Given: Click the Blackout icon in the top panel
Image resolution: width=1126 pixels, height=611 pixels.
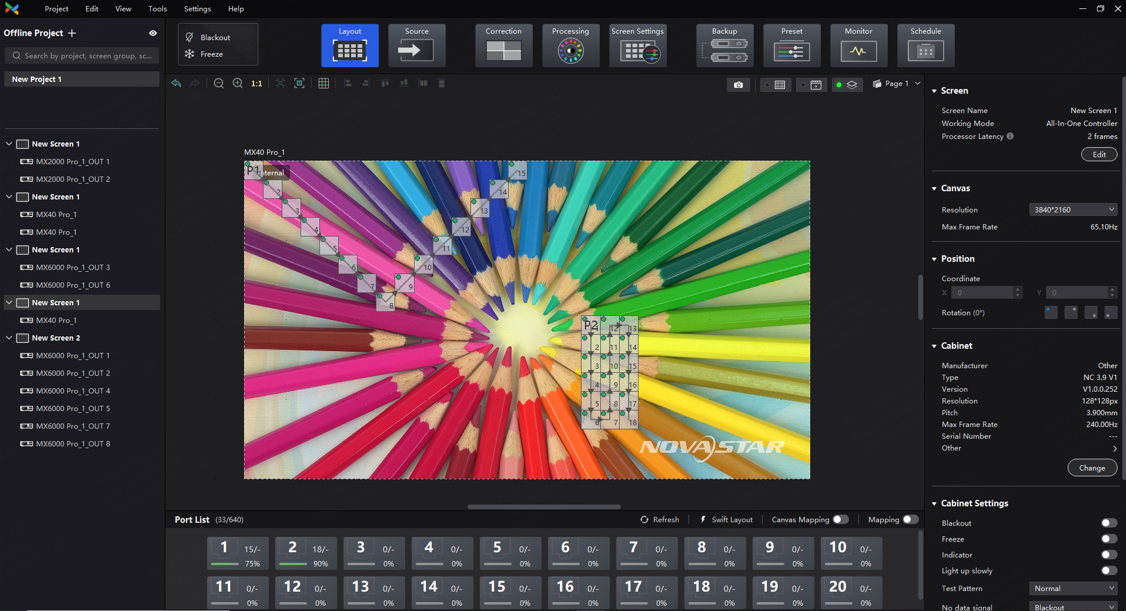Looking at the screenshot, I should [x=190, y=37].
